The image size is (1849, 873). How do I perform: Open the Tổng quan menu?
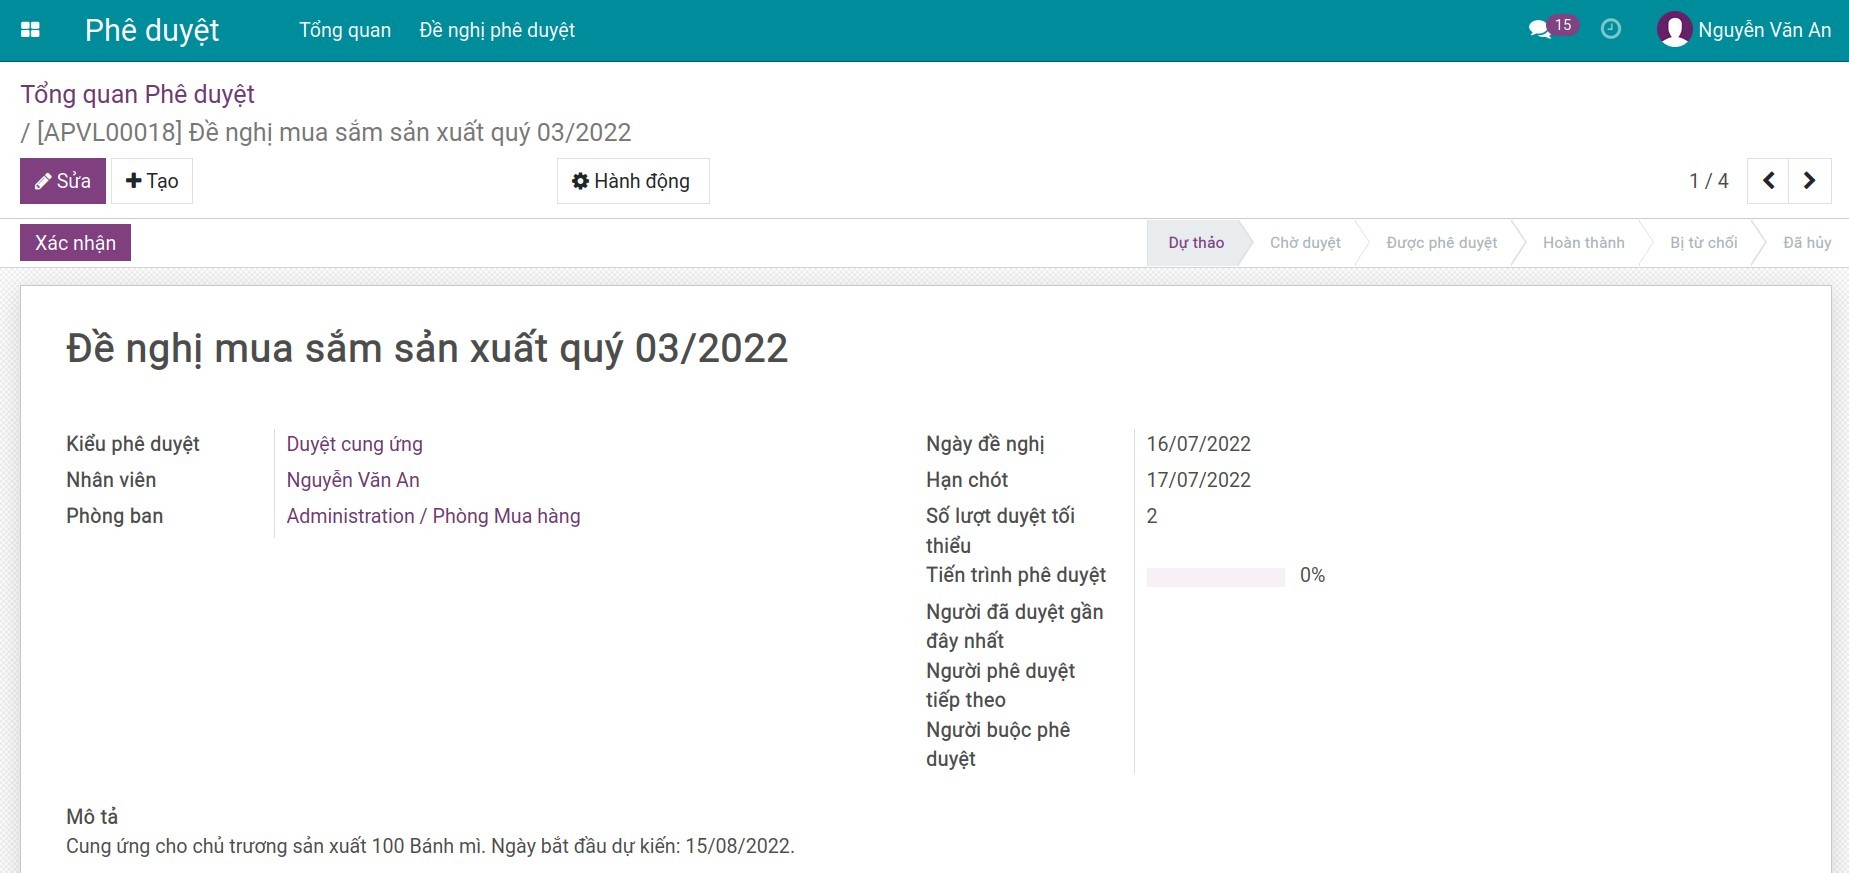click(x=345, y=30)
